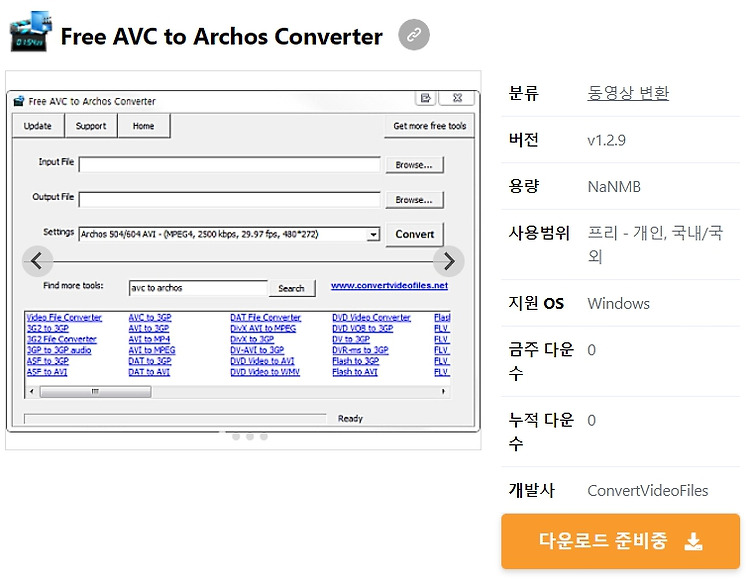
Task: Open the 3GP to 3GP audio link
Action: click(x=59, y=350)
